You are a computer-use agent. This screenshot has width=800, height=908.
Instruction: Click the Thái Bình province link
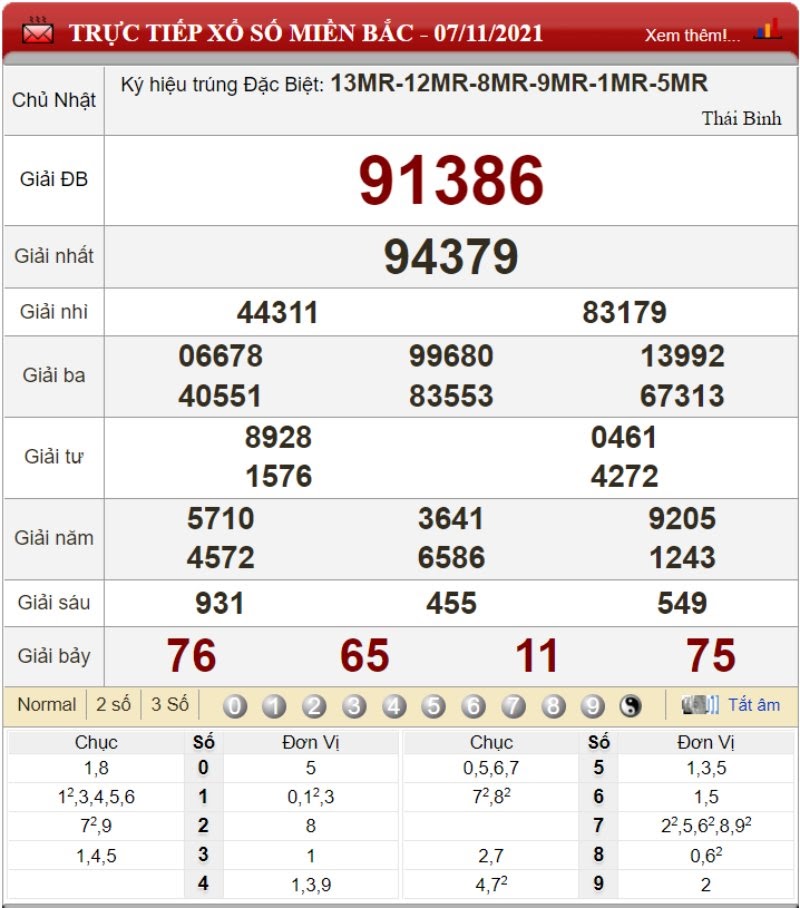click(741, 118)
